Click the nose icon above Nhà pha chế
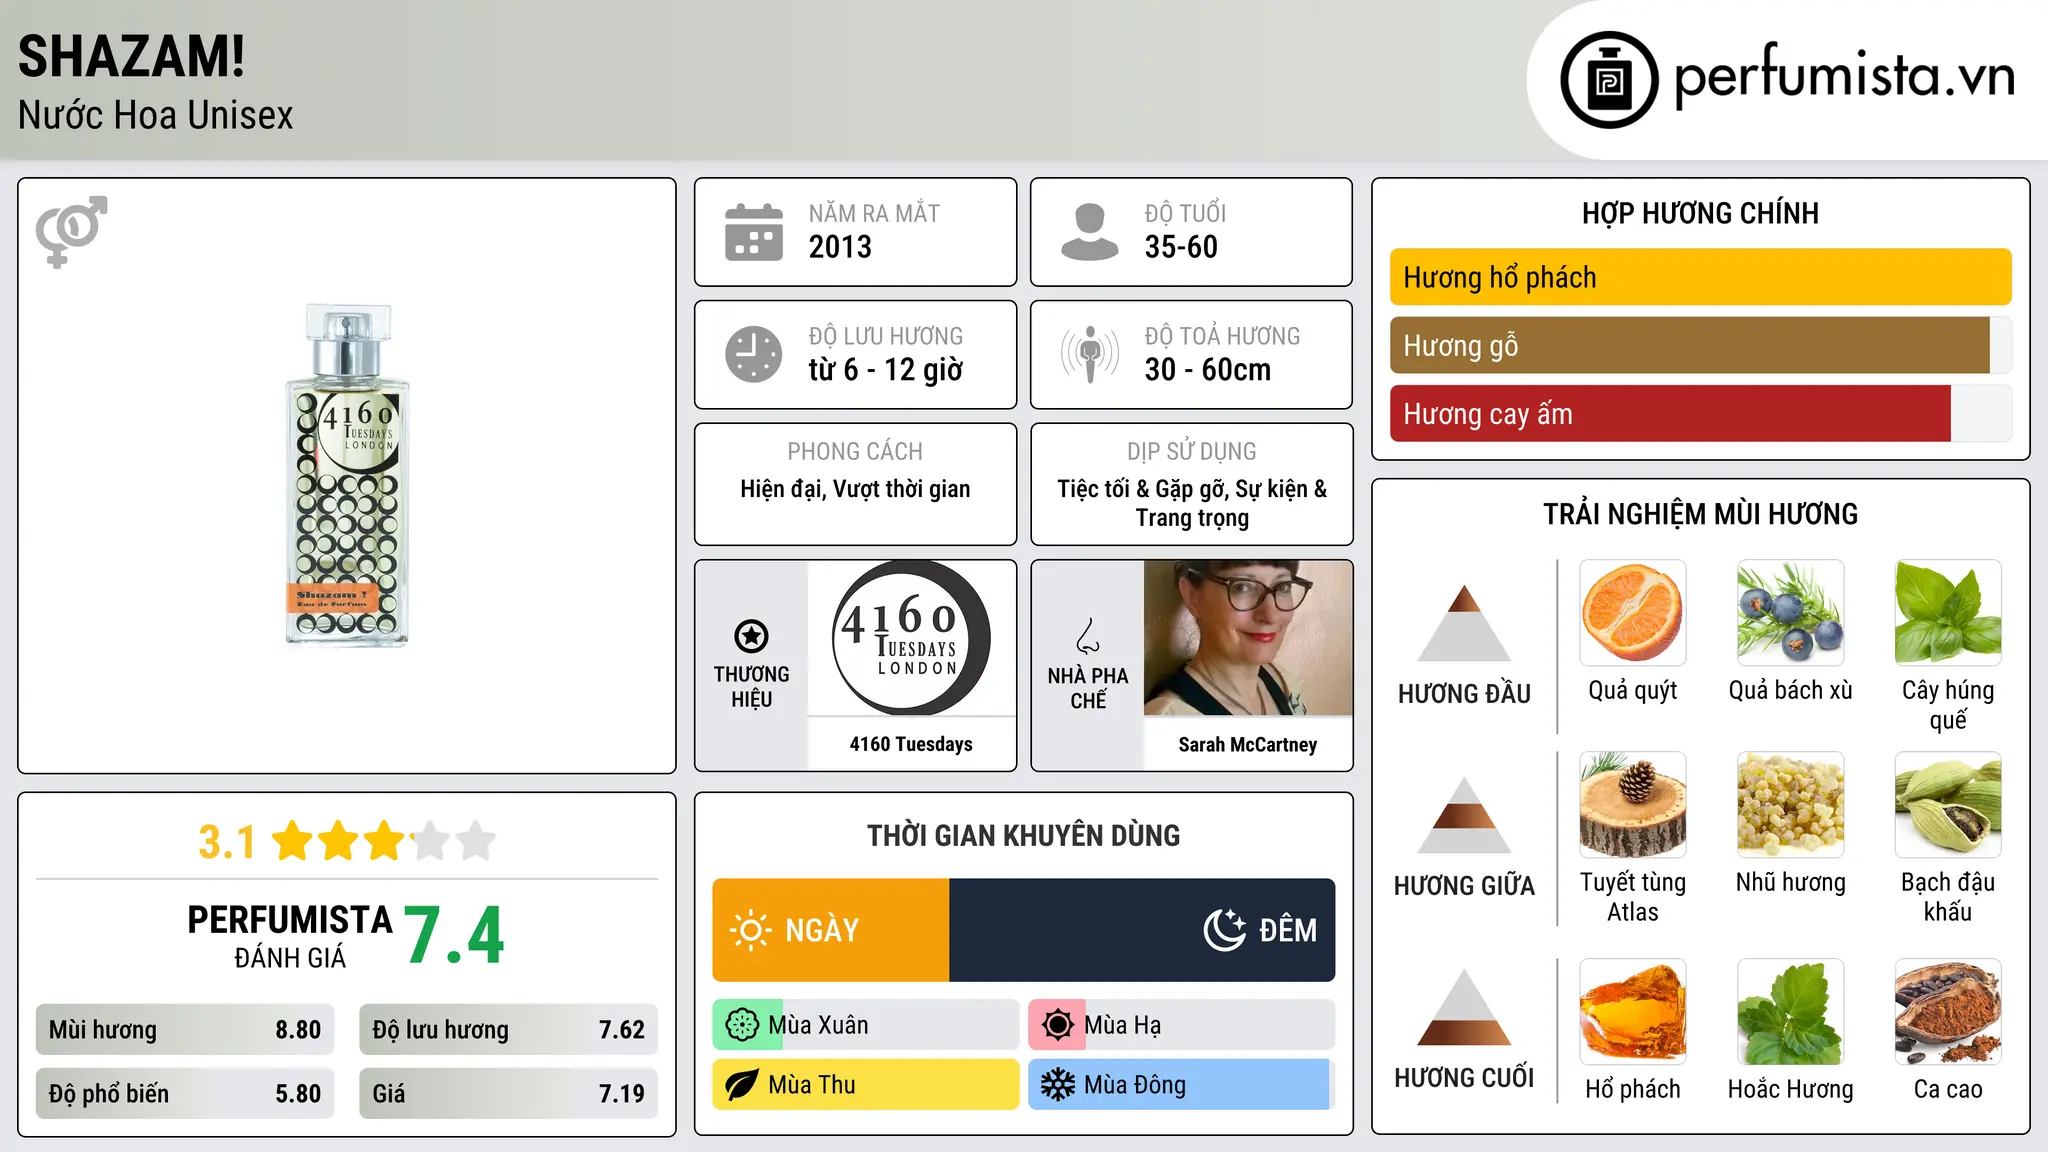Screen dimensions: 2048x1152 [1088, 636]
